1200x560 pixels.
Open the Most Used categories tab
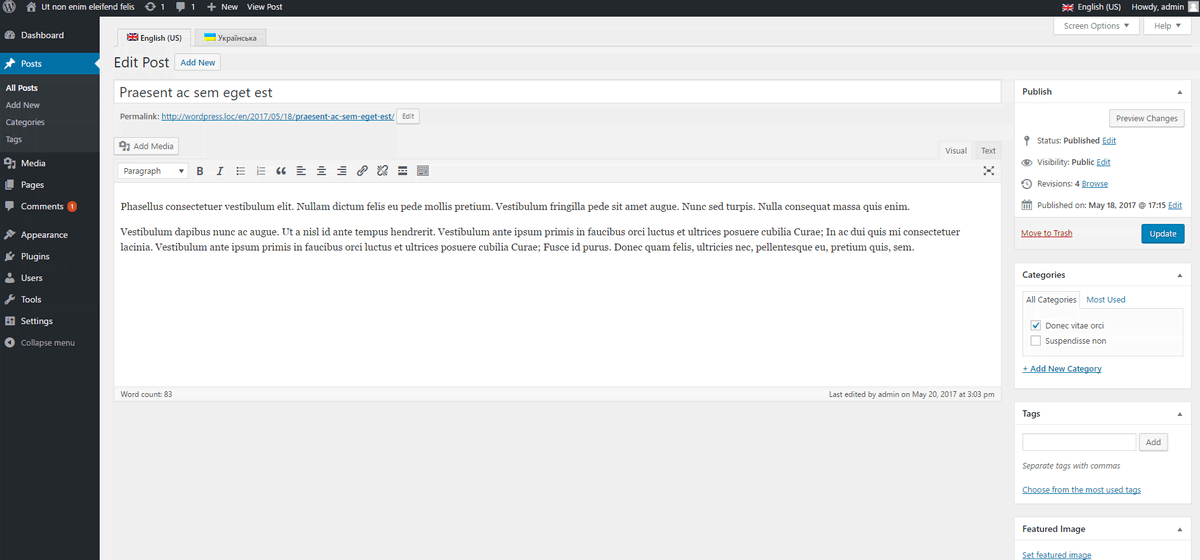coord(1106,299)
